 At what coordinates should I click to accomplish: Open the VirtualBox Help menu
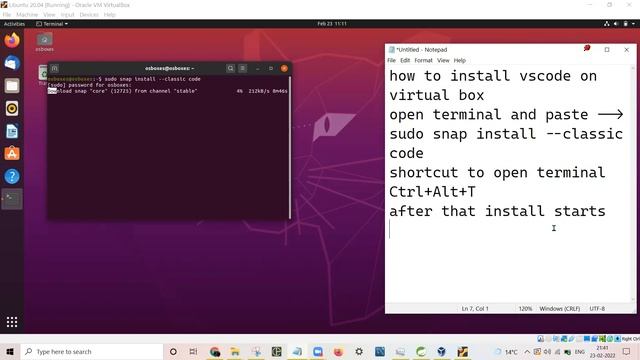pyautogui.click(x=109, y=15)
